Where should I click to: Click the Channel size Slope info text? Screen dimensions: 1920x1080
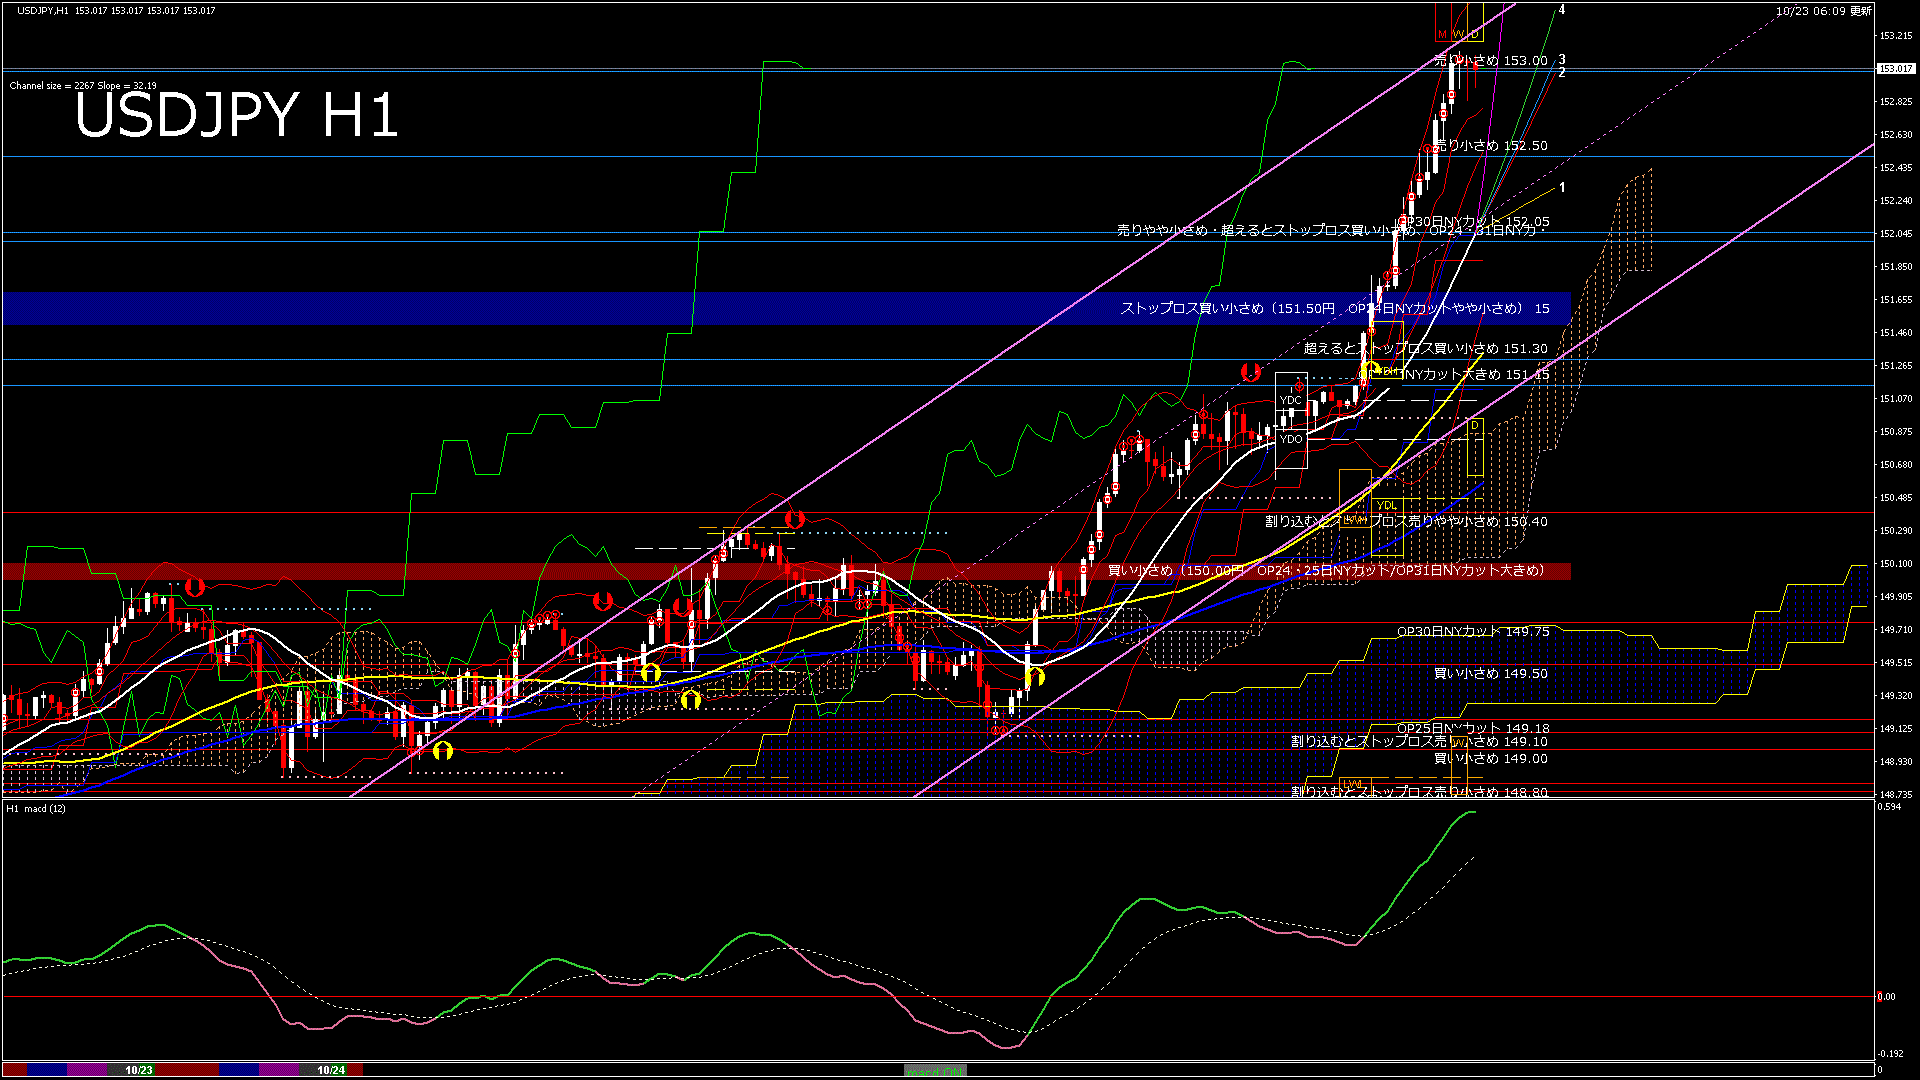point(83,86)
